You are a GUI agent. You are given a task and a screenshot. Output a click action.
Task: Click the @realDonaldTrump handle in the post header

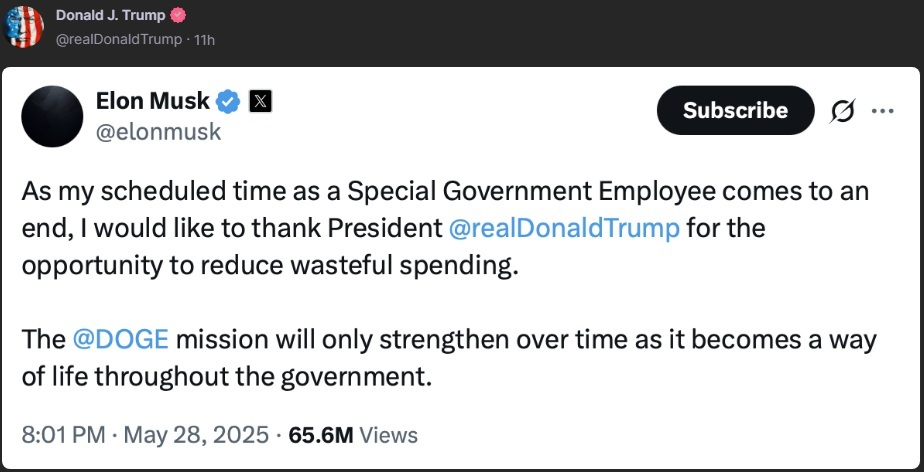(119, 39)
